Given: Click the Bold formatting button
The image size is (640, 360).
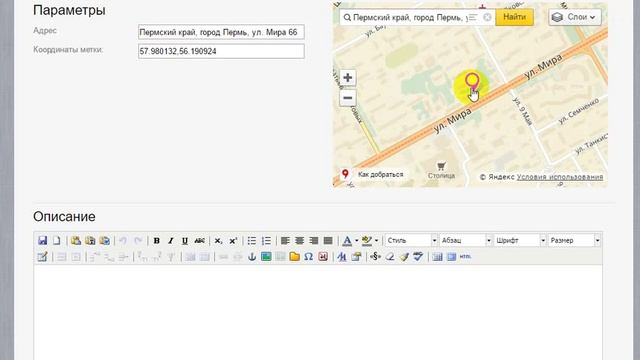Looking at the screenshot, I should [156, 241].
